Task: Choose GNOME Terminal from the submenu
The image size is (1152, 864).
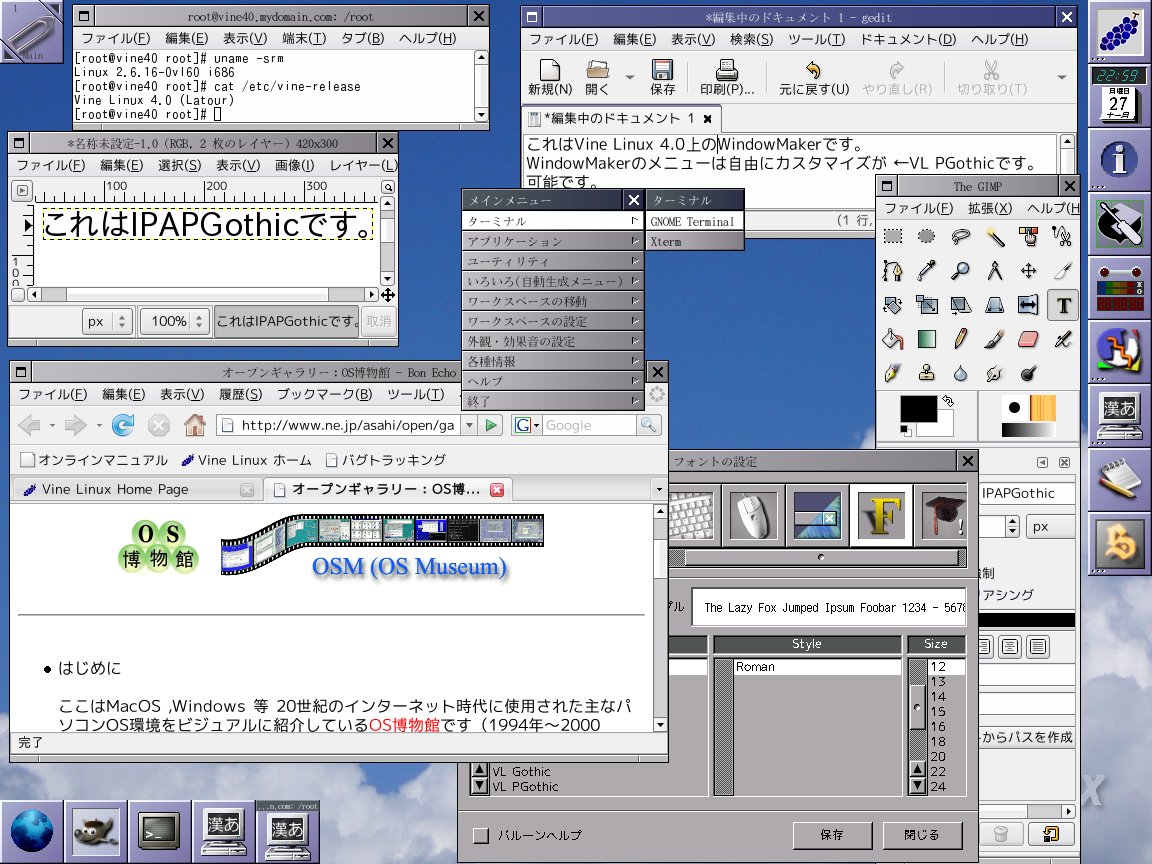Action: pyautogui.click(x=695, y=221)
